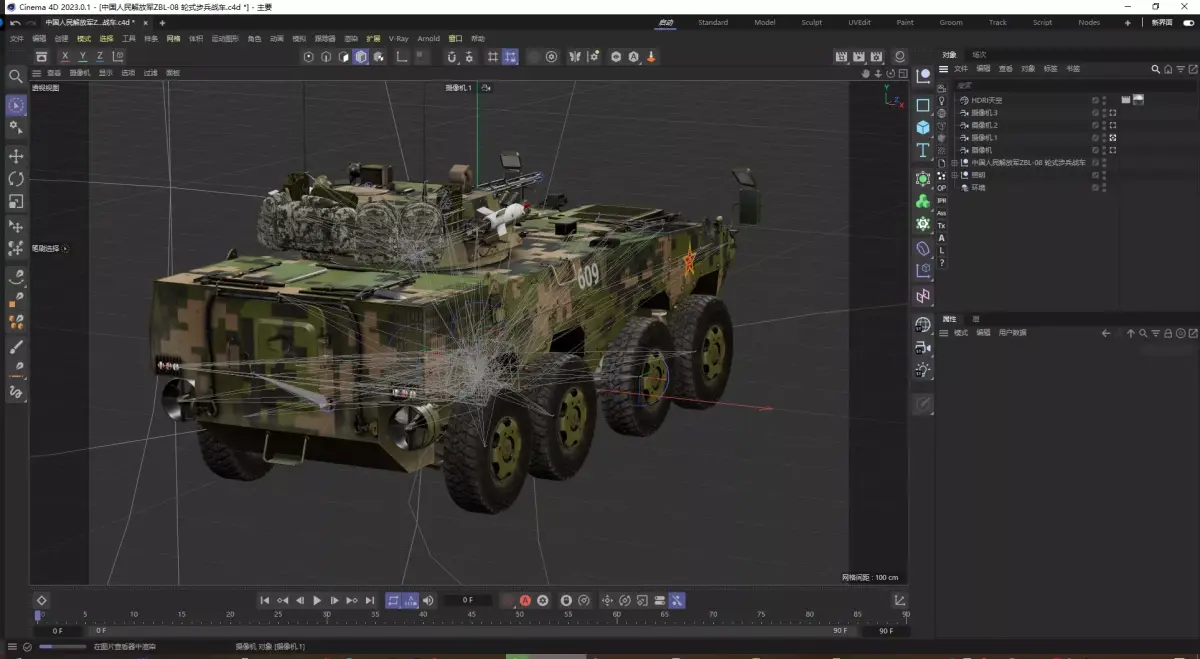Open the rectangle spline tool icon
Viewport: 1200px width, 659px height.
click(923, 104)
